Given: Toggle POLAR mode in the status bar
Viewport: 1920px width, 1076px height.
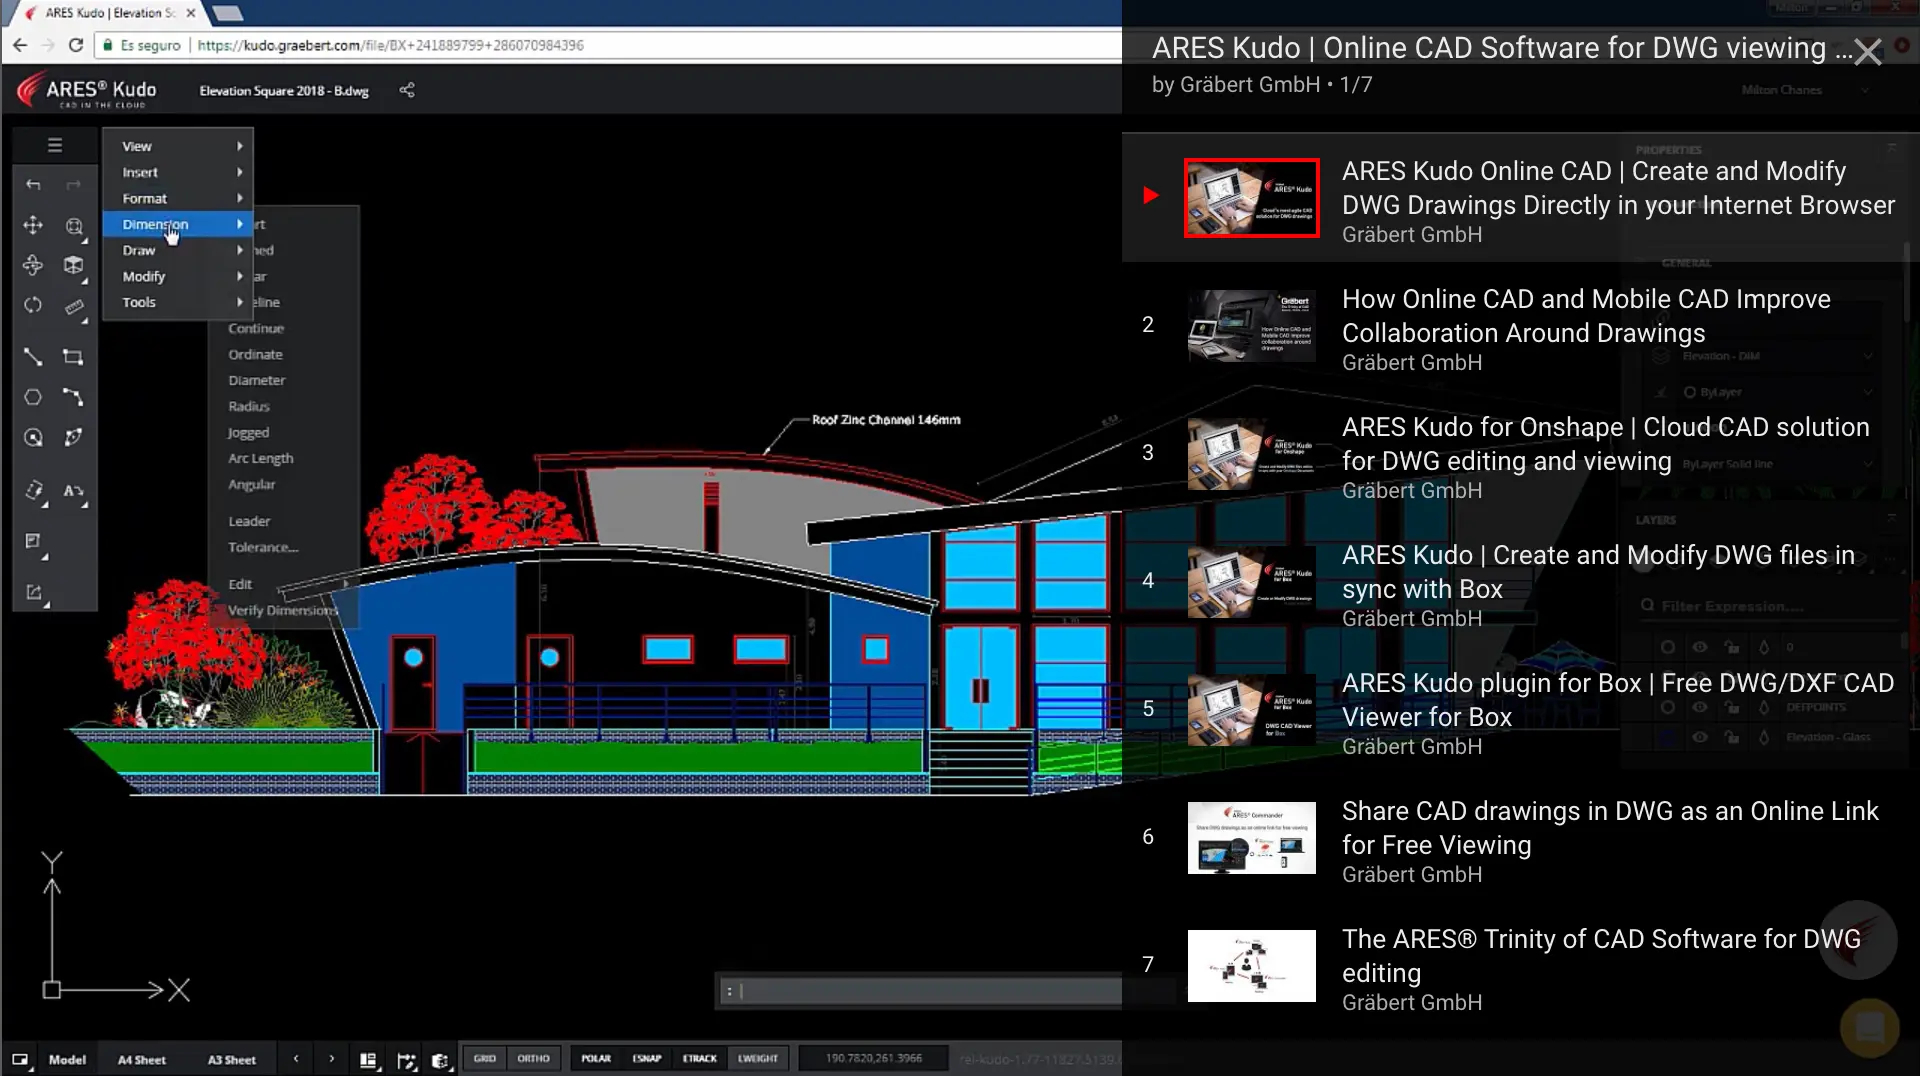Looking at the screenshot, I should pyautogui.click(x=596, y=1058).
